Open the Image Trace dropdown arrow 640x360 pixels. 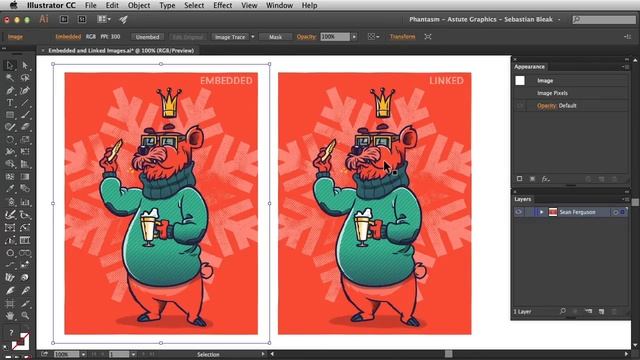tap(253, 37)
